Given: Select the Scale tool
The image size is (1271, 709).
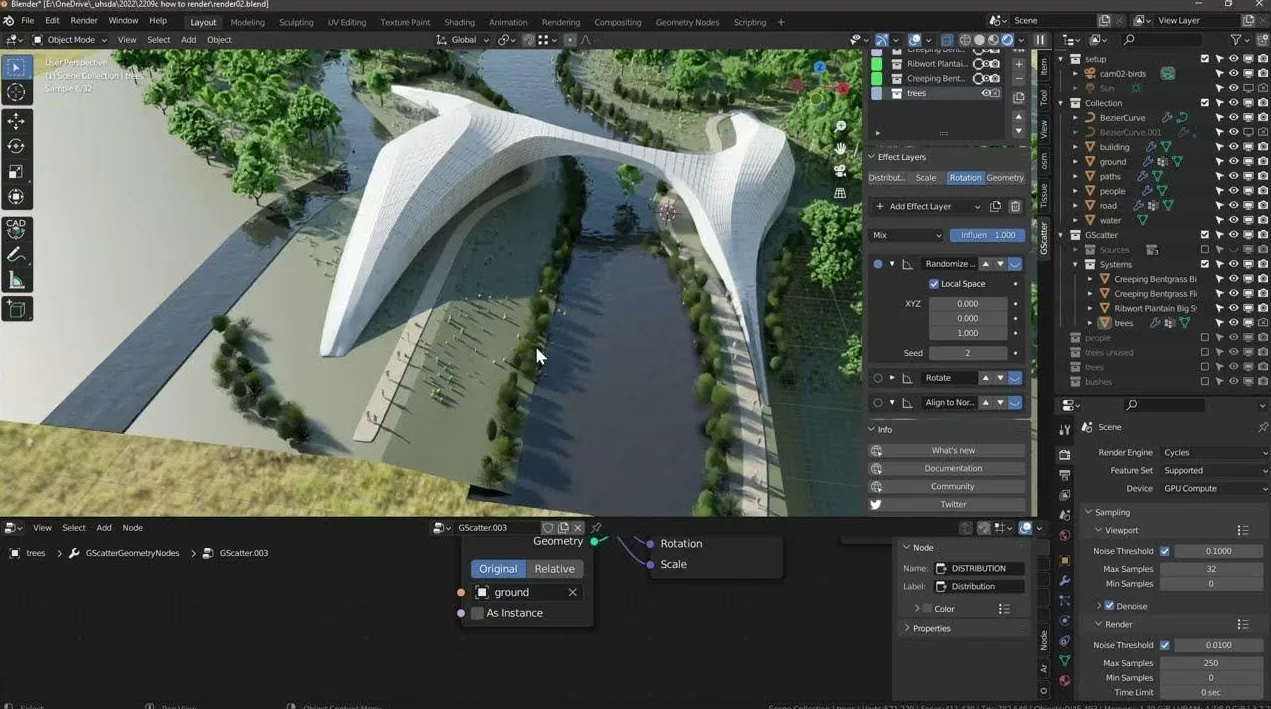Looking at the screenshot, I should (16, 171).
